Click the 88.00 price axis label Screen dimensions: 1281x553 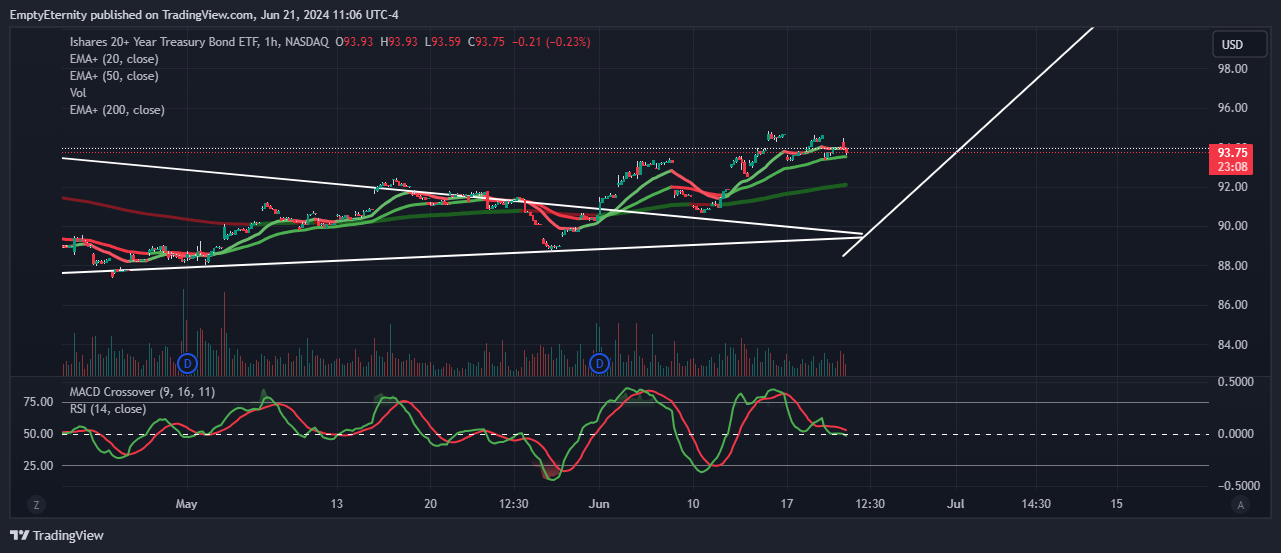pos(1232,266)
